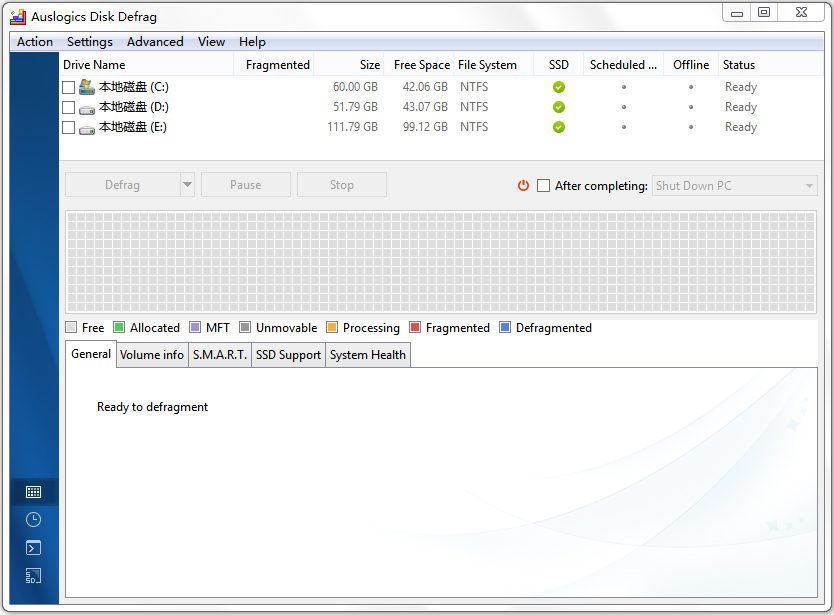Click the green SSD checkmark for D:
This screenshot has height=615, width=834.
tap(558, 107)
